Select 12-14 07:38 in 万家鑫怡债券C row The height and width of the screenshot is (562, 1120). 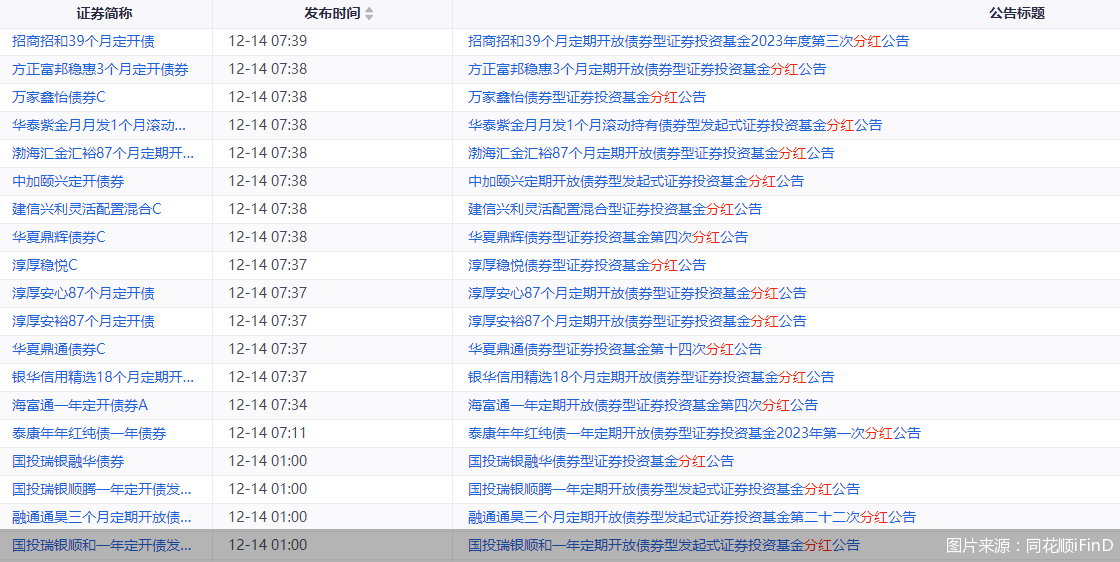tap(268, 97)
